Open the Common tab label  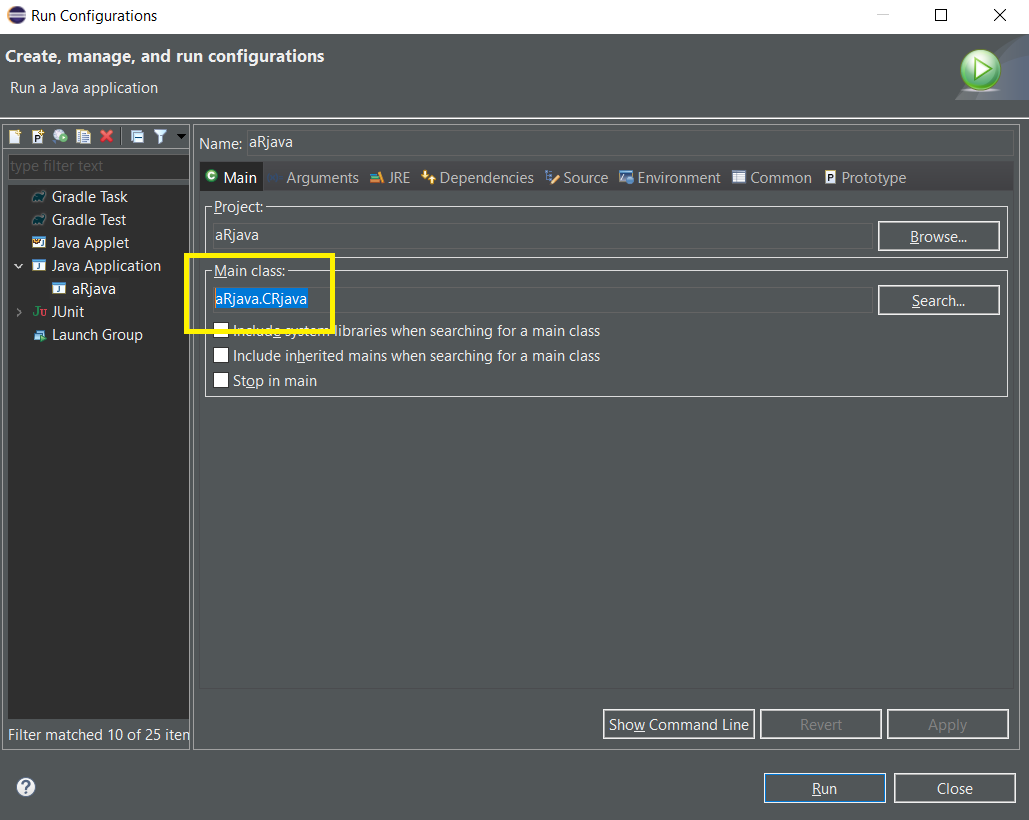coord(780,178)
